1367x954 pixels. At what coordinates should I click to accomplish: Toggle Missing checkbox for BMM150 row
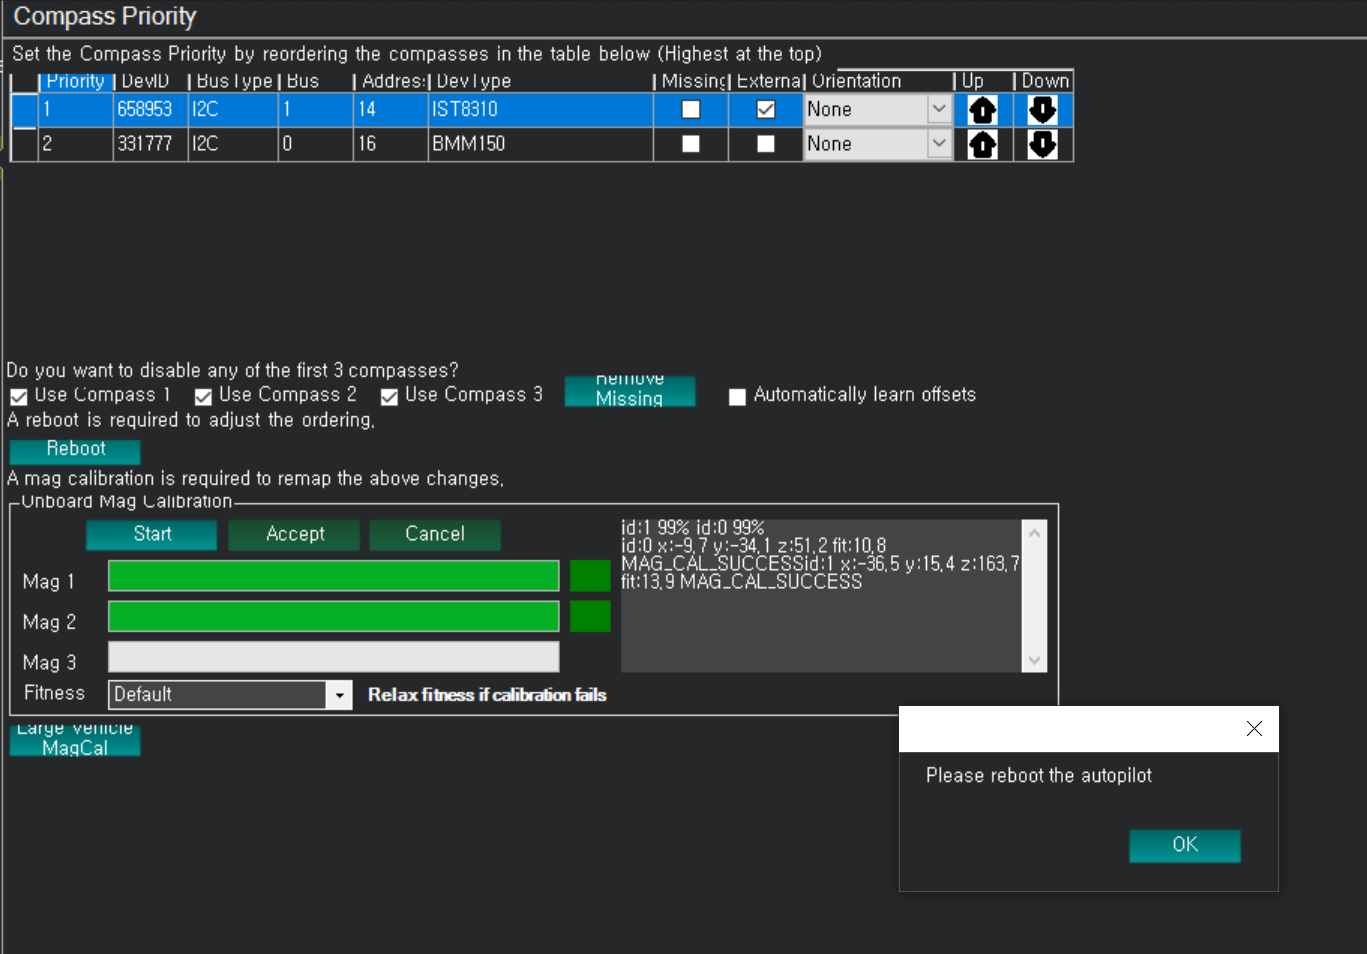point(691,144)
